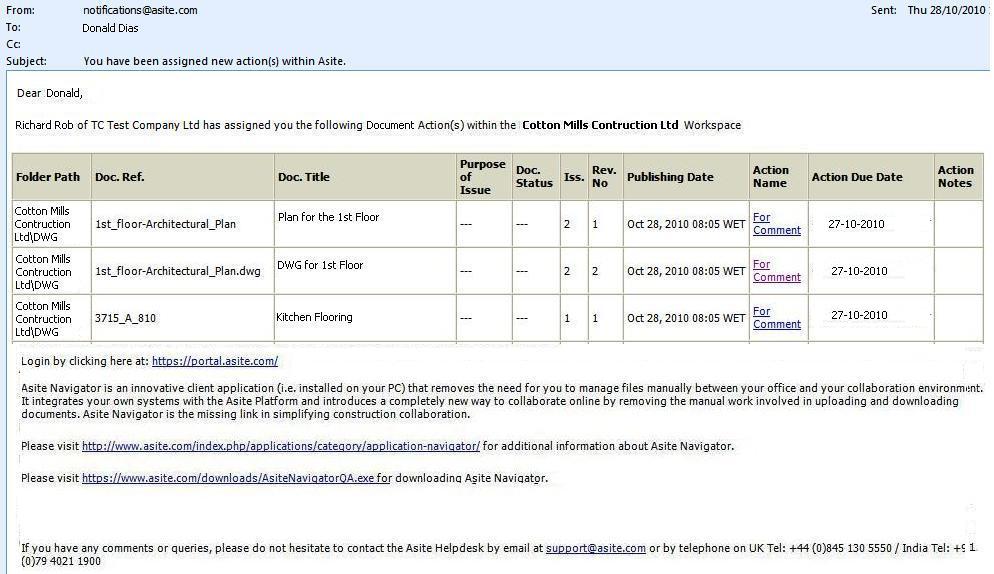Select the subject line text
The image size is (994, 574).
215,62
